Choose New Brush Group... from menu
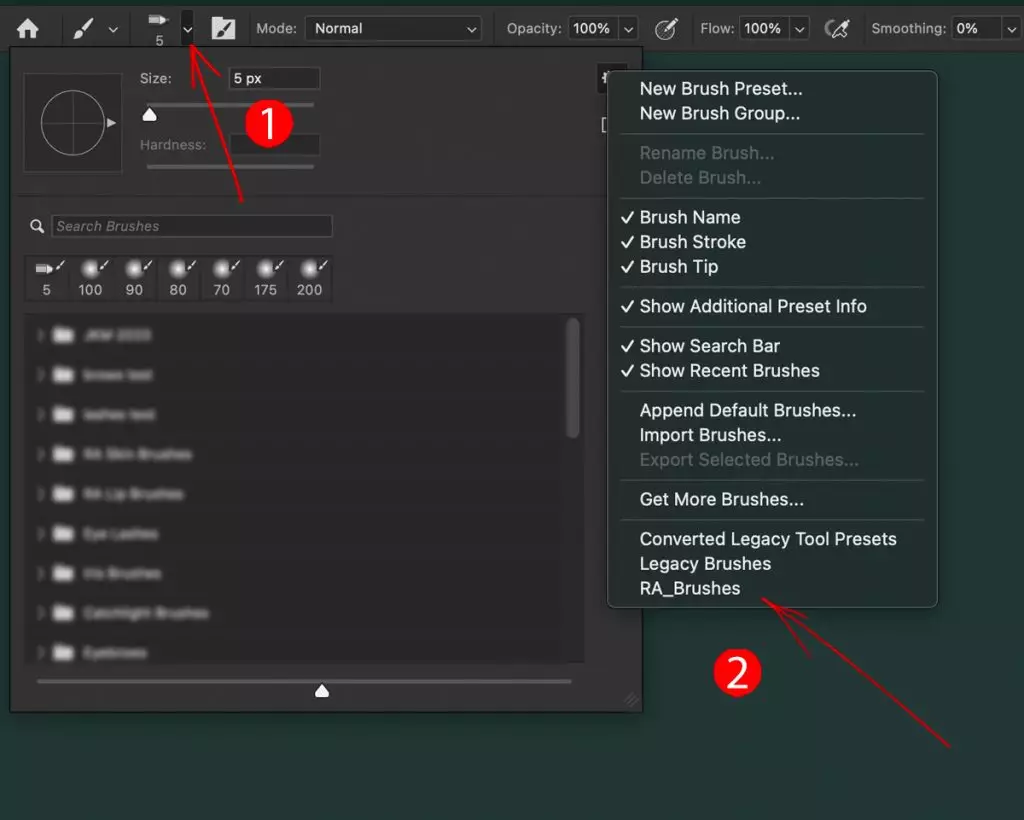 720,114
